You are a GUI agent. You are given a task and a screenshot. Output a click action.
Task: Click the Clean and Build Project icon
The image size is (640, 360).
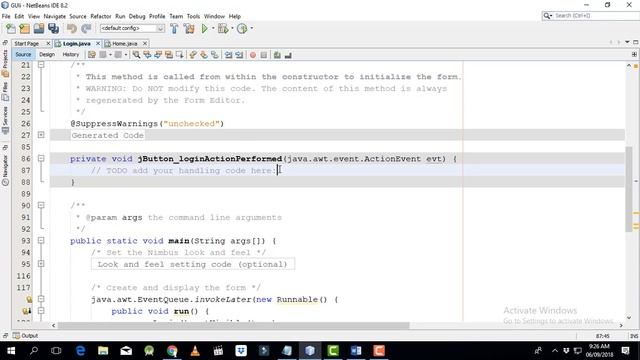(189, 29)
